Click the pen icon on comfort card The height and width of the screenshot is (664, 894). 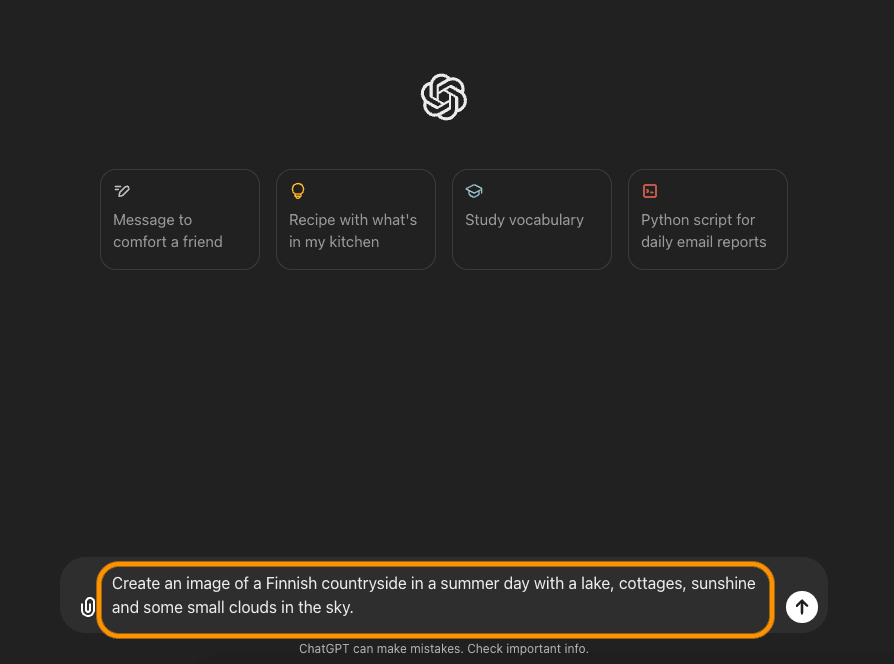[122, 190]
